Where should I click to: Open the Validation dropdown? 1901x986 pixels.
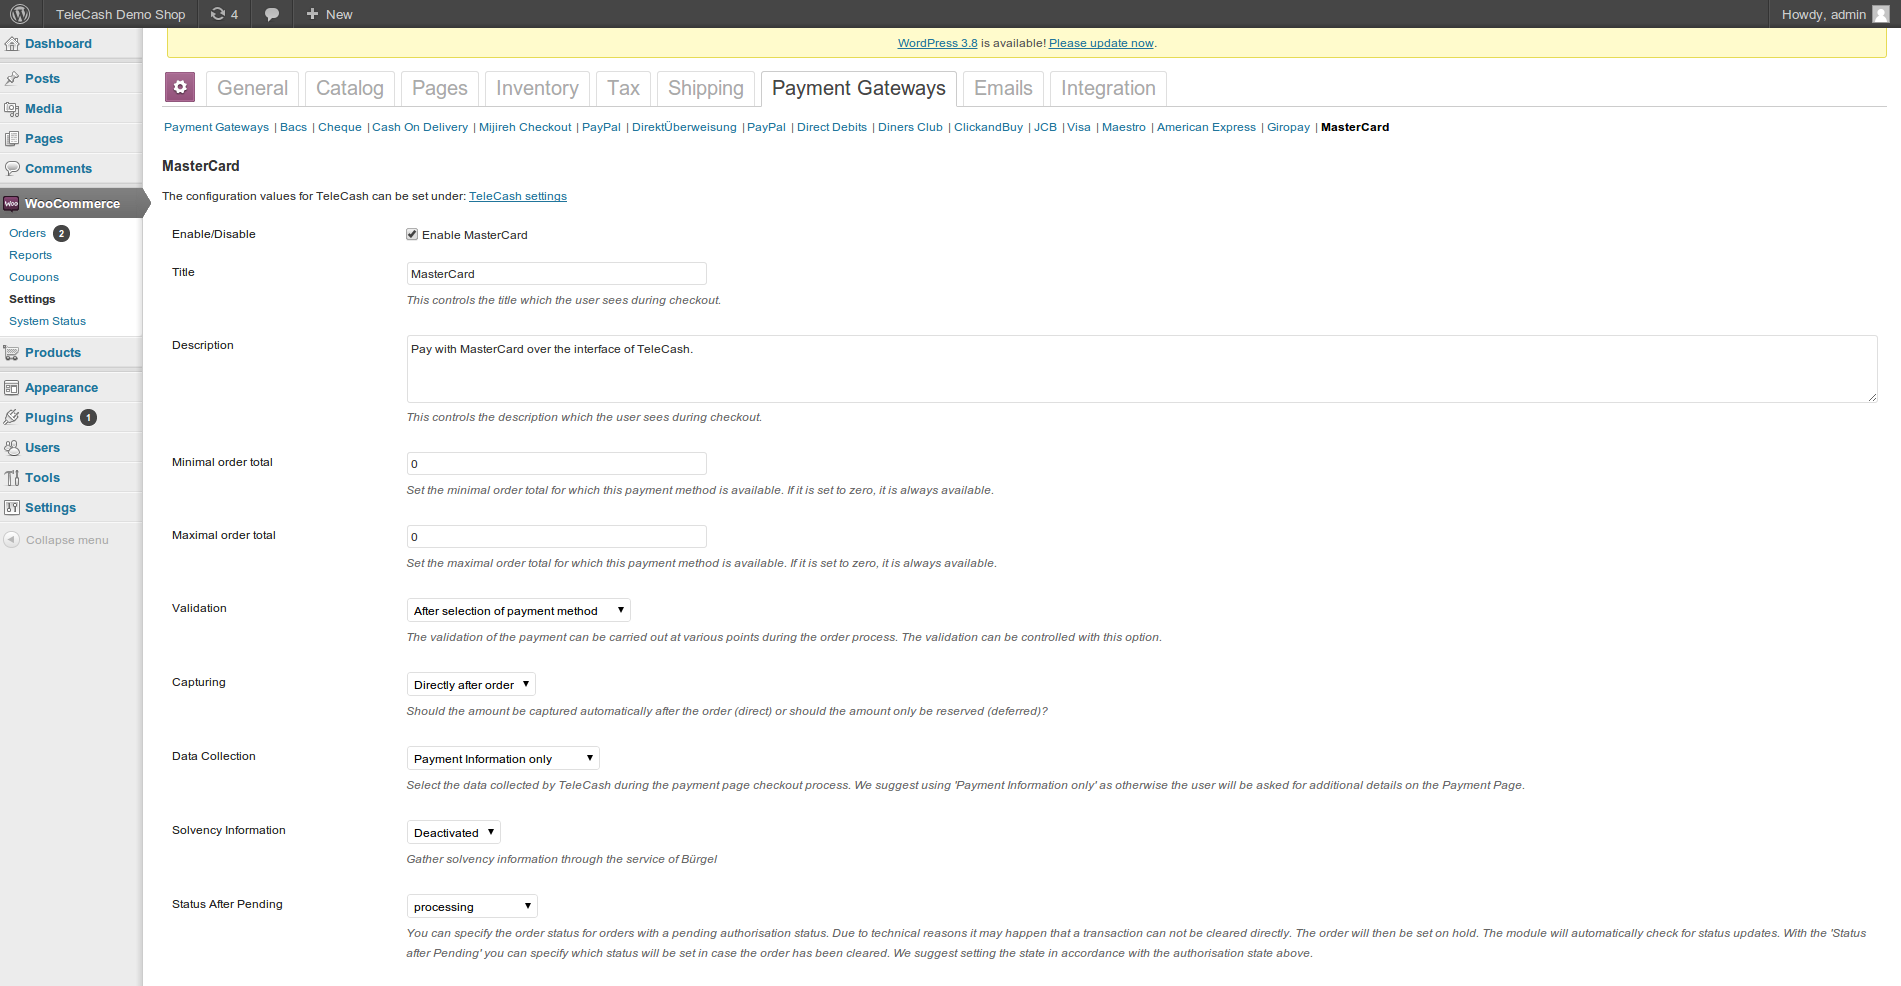click(518, 610)
